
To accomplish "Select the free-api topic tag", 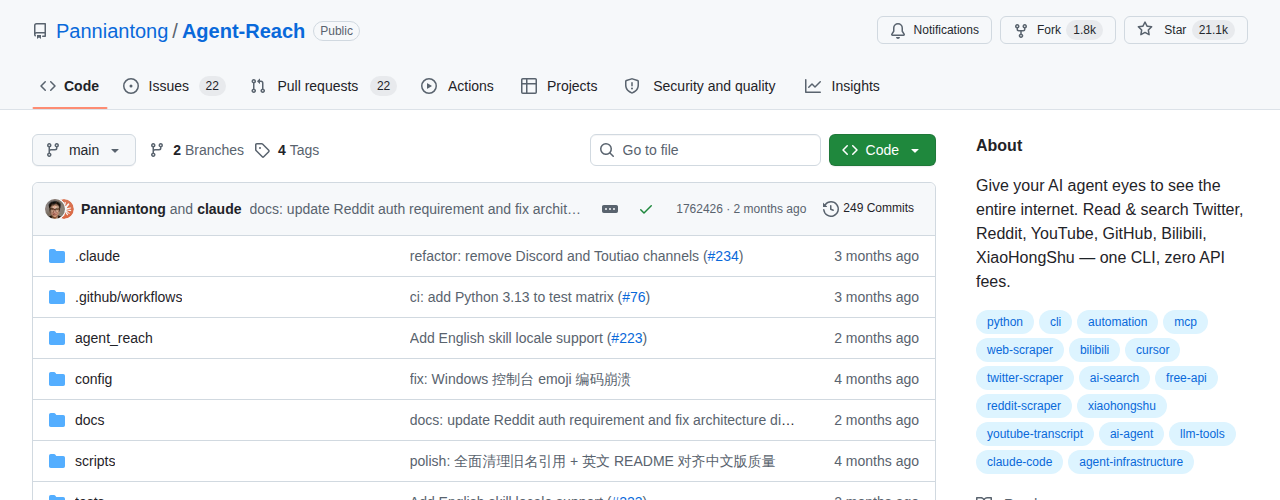I will tap(1186, 378).
